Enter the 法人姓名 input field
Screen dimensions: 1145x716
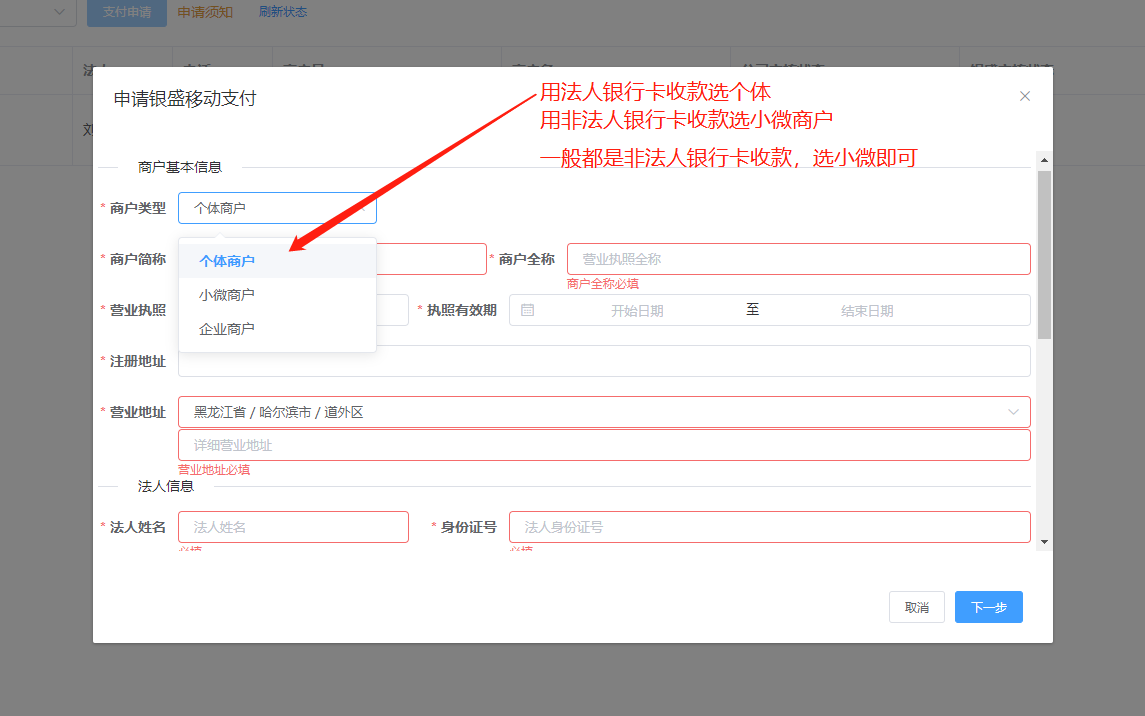point(293,527)
